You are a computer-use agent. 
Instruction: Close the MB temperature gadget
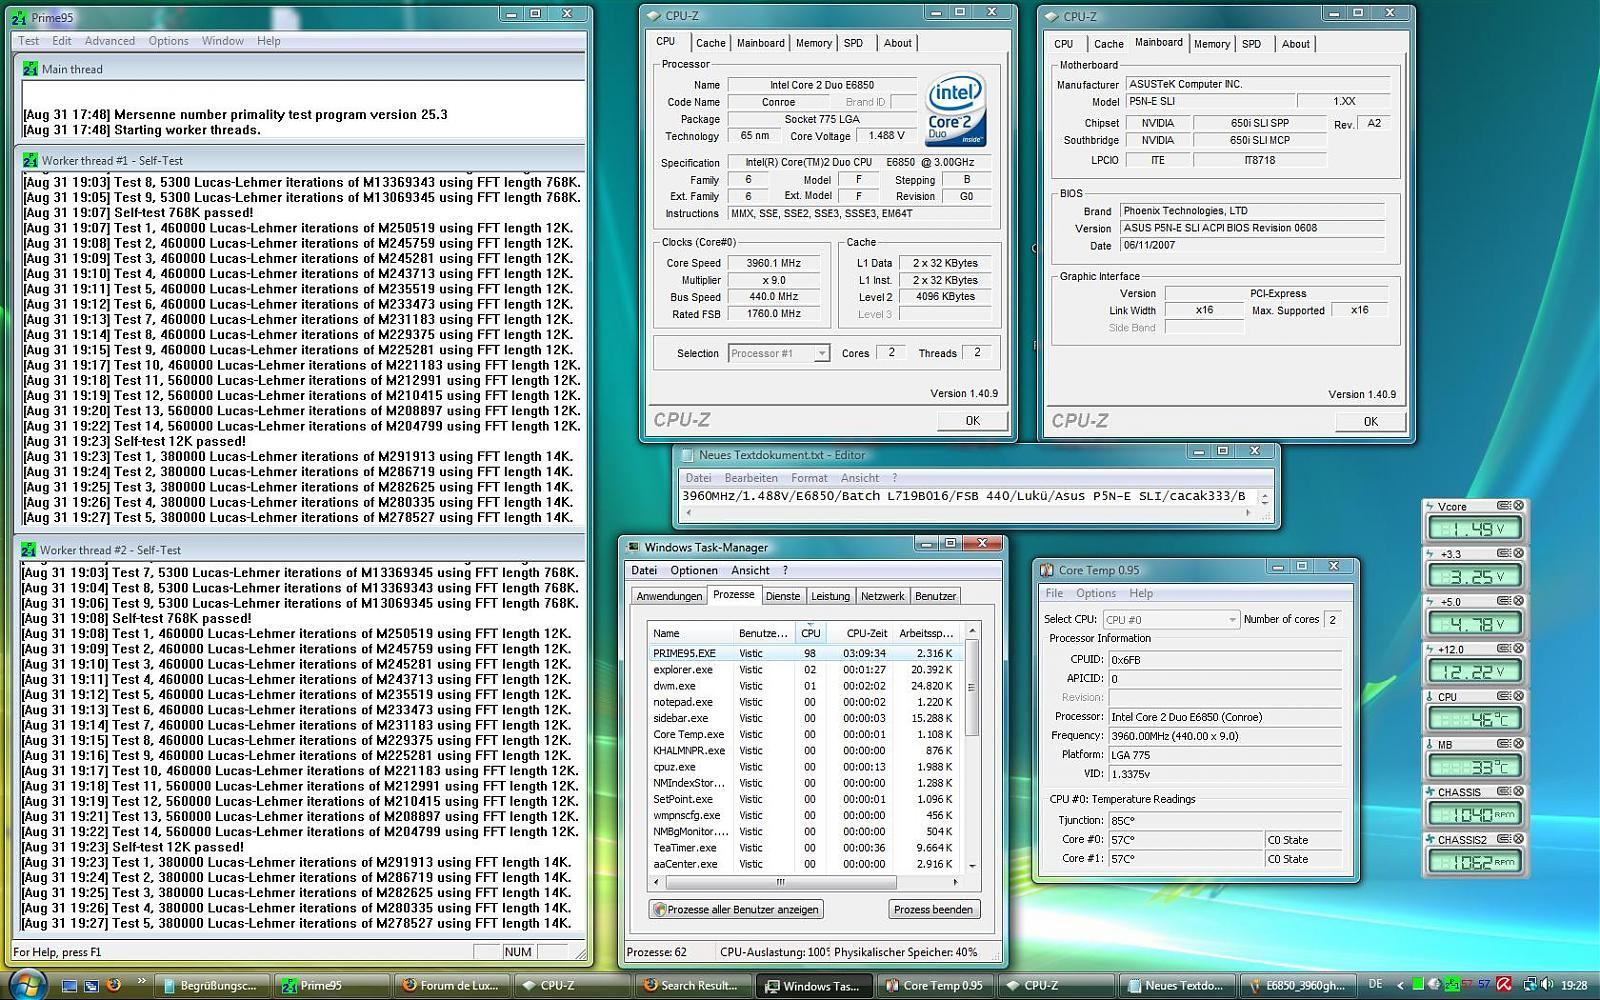click(x=1518, y=743)
